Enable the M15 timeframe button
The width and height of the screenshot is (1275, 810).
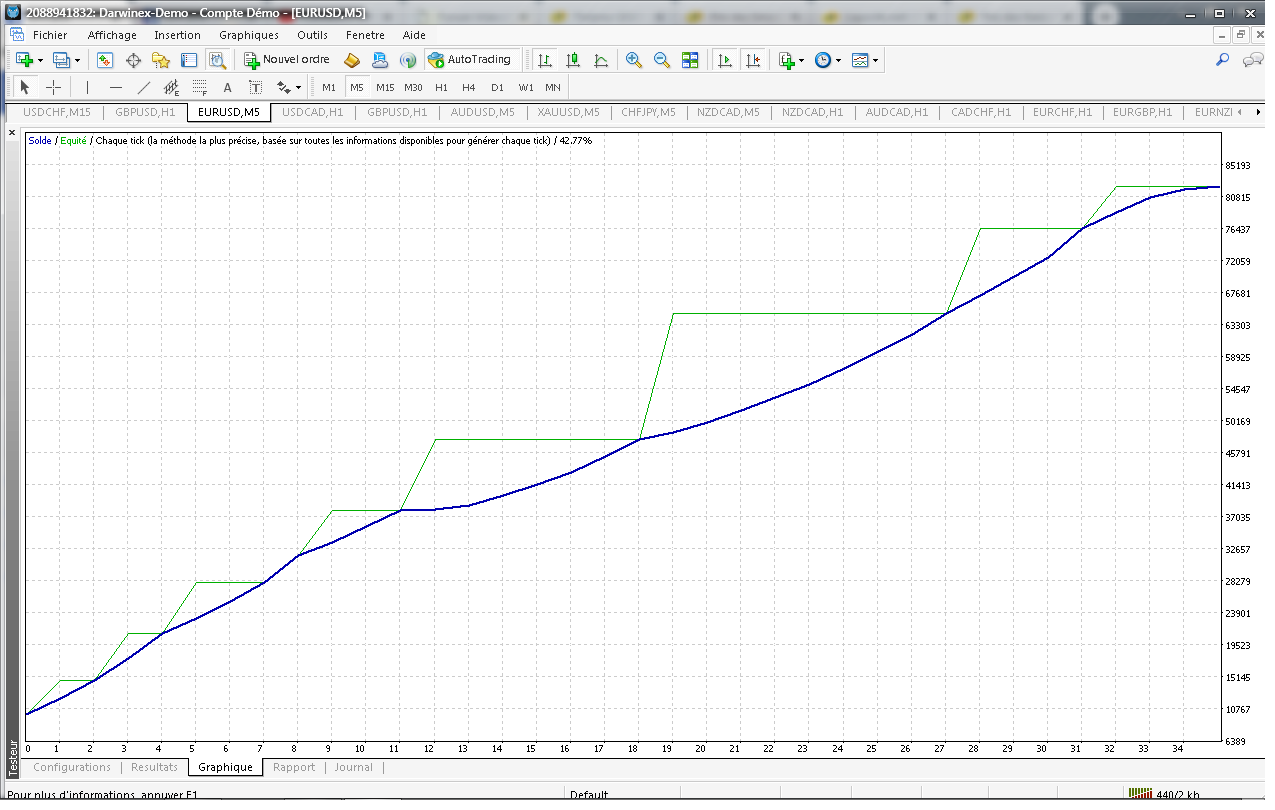(x=385, y=87)
